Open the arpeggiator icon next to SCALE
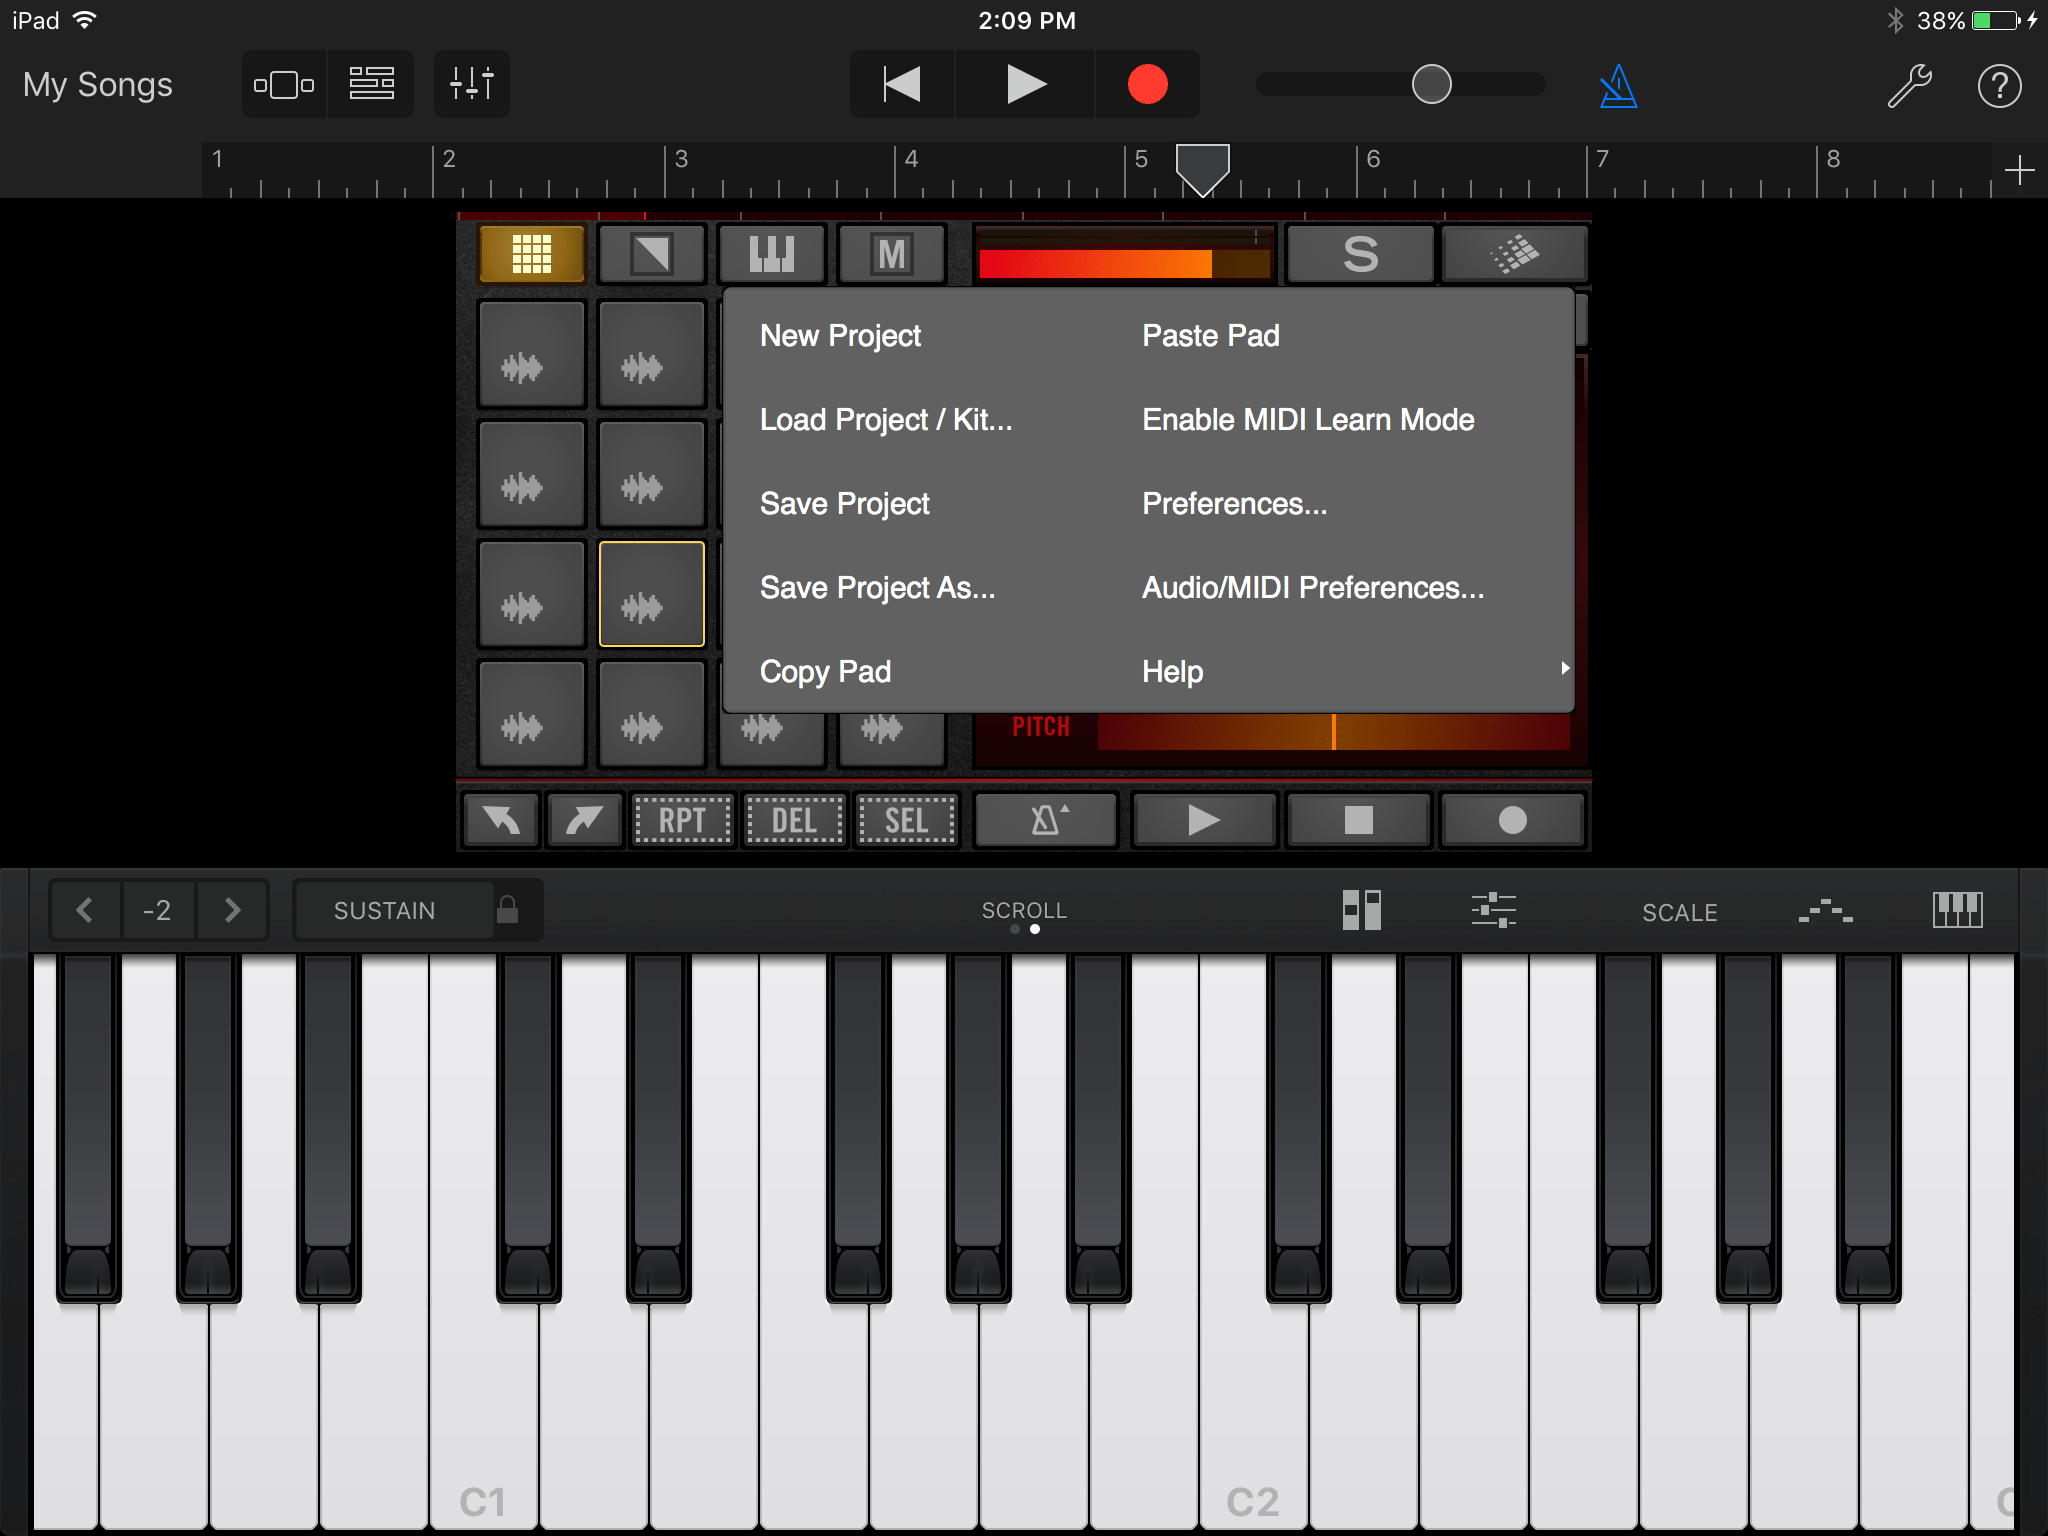Screen dimensions: 2048x1536 coord(1825,910)
